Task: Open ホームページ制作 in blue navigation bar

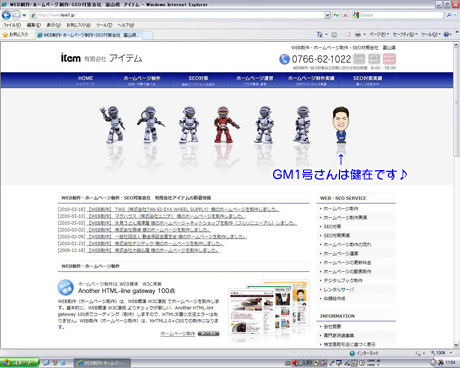Action: click(142, 80)
